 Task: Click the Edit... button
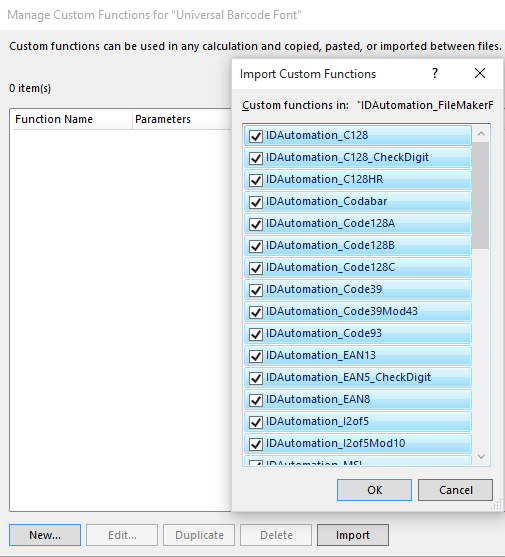[x=122, y=535]
